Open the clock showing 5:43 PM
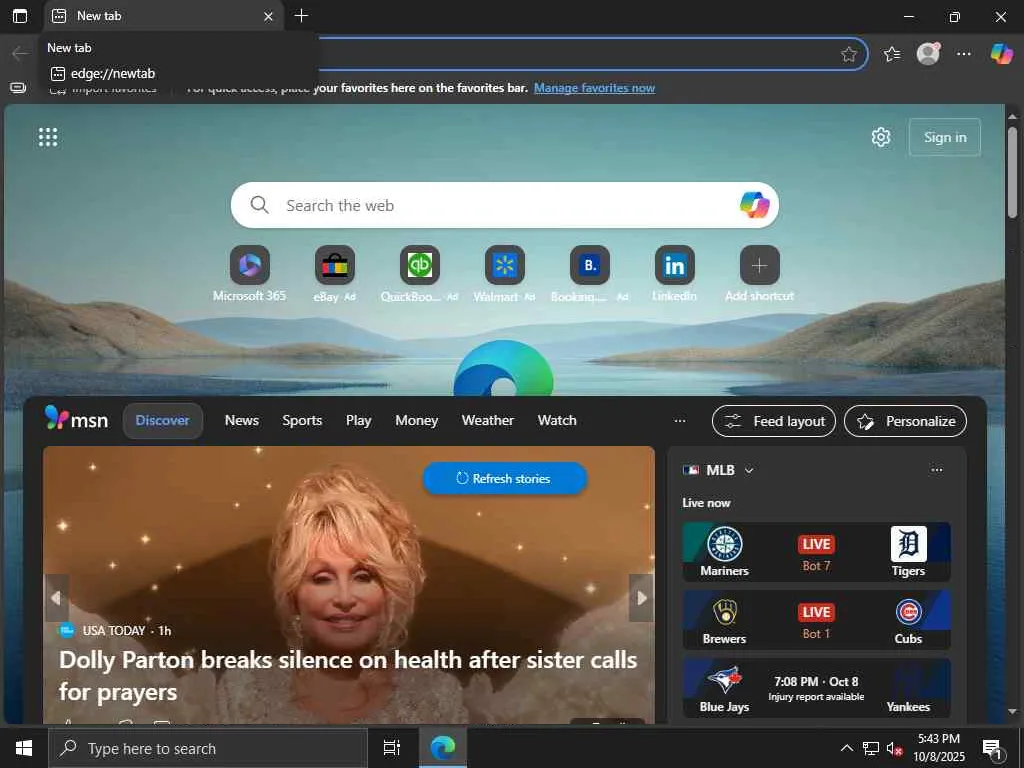 click(938, 748)
